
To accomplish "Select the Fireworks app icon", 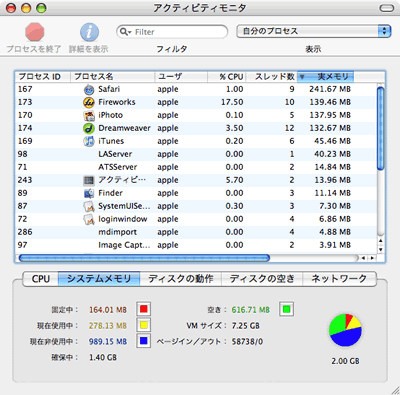I will pos(89,102).
